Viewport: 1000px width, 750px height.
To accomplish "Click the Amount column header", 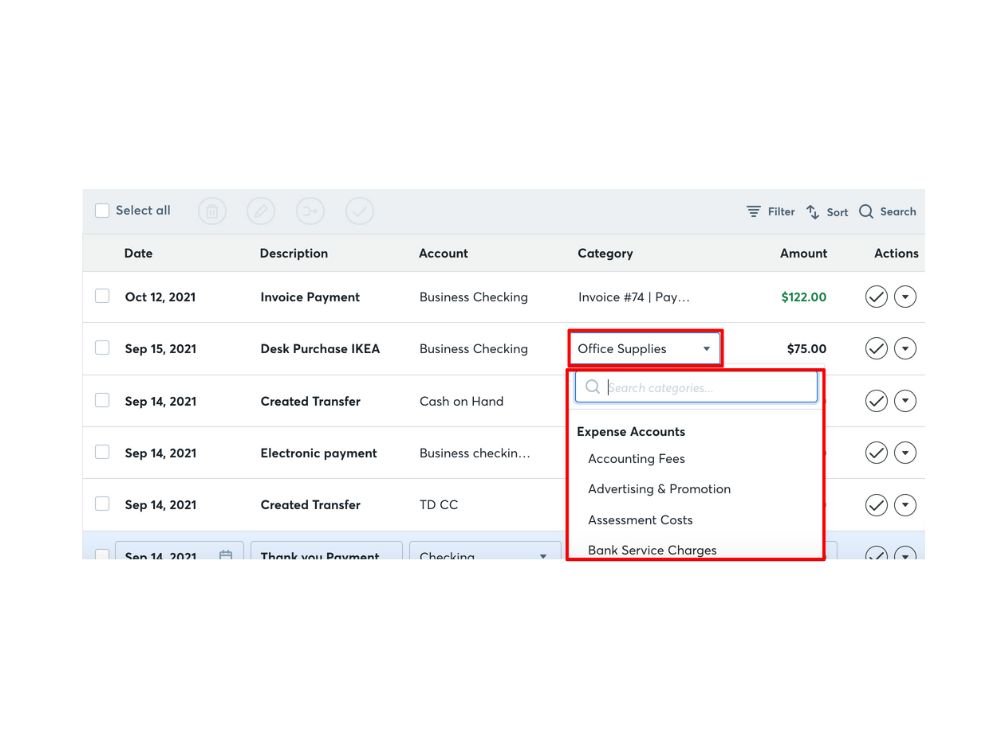I will [x=804, y=253].
